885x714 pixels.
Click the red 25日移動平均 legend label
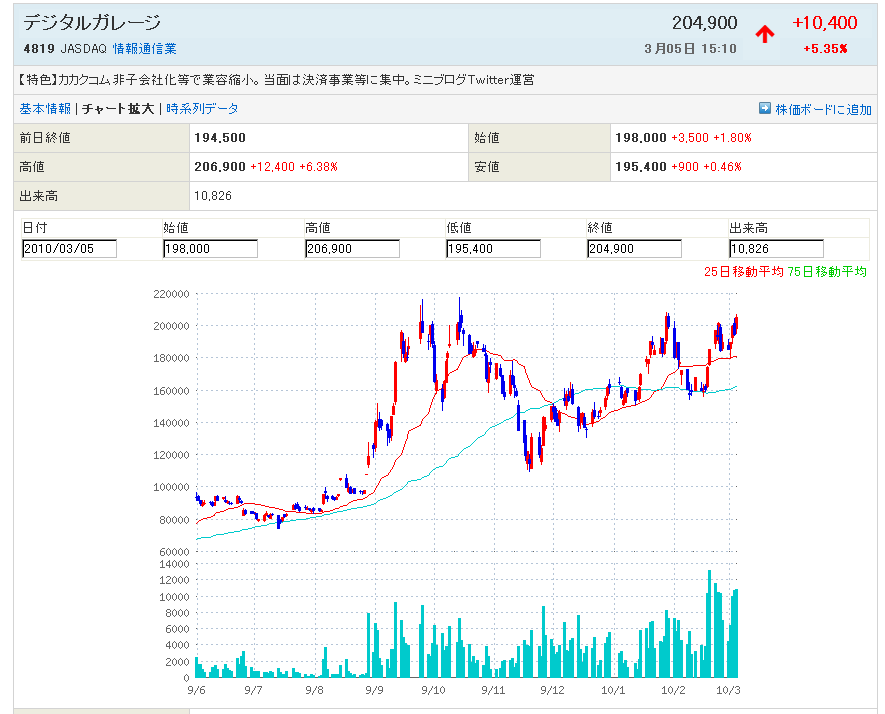click(743, 271)
